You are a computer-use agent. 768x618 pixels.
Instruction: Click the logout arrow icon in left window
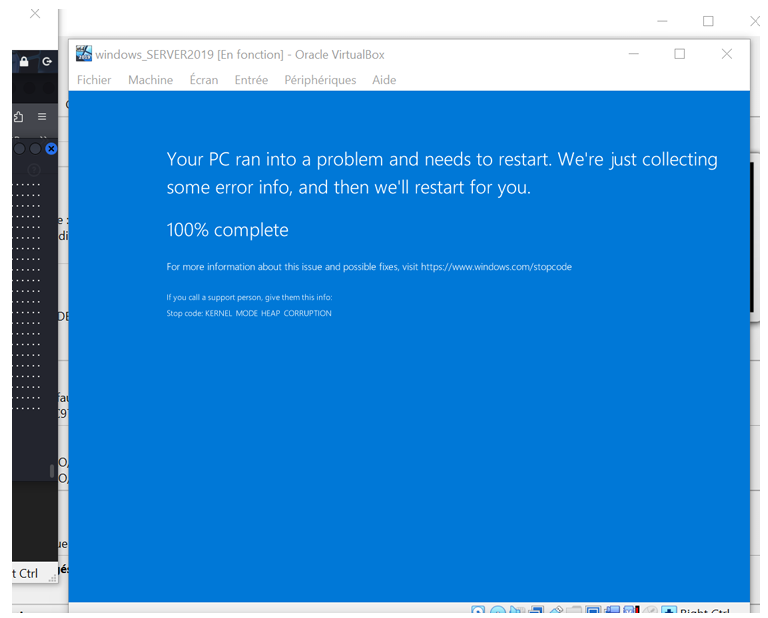(x=47, y=62)
